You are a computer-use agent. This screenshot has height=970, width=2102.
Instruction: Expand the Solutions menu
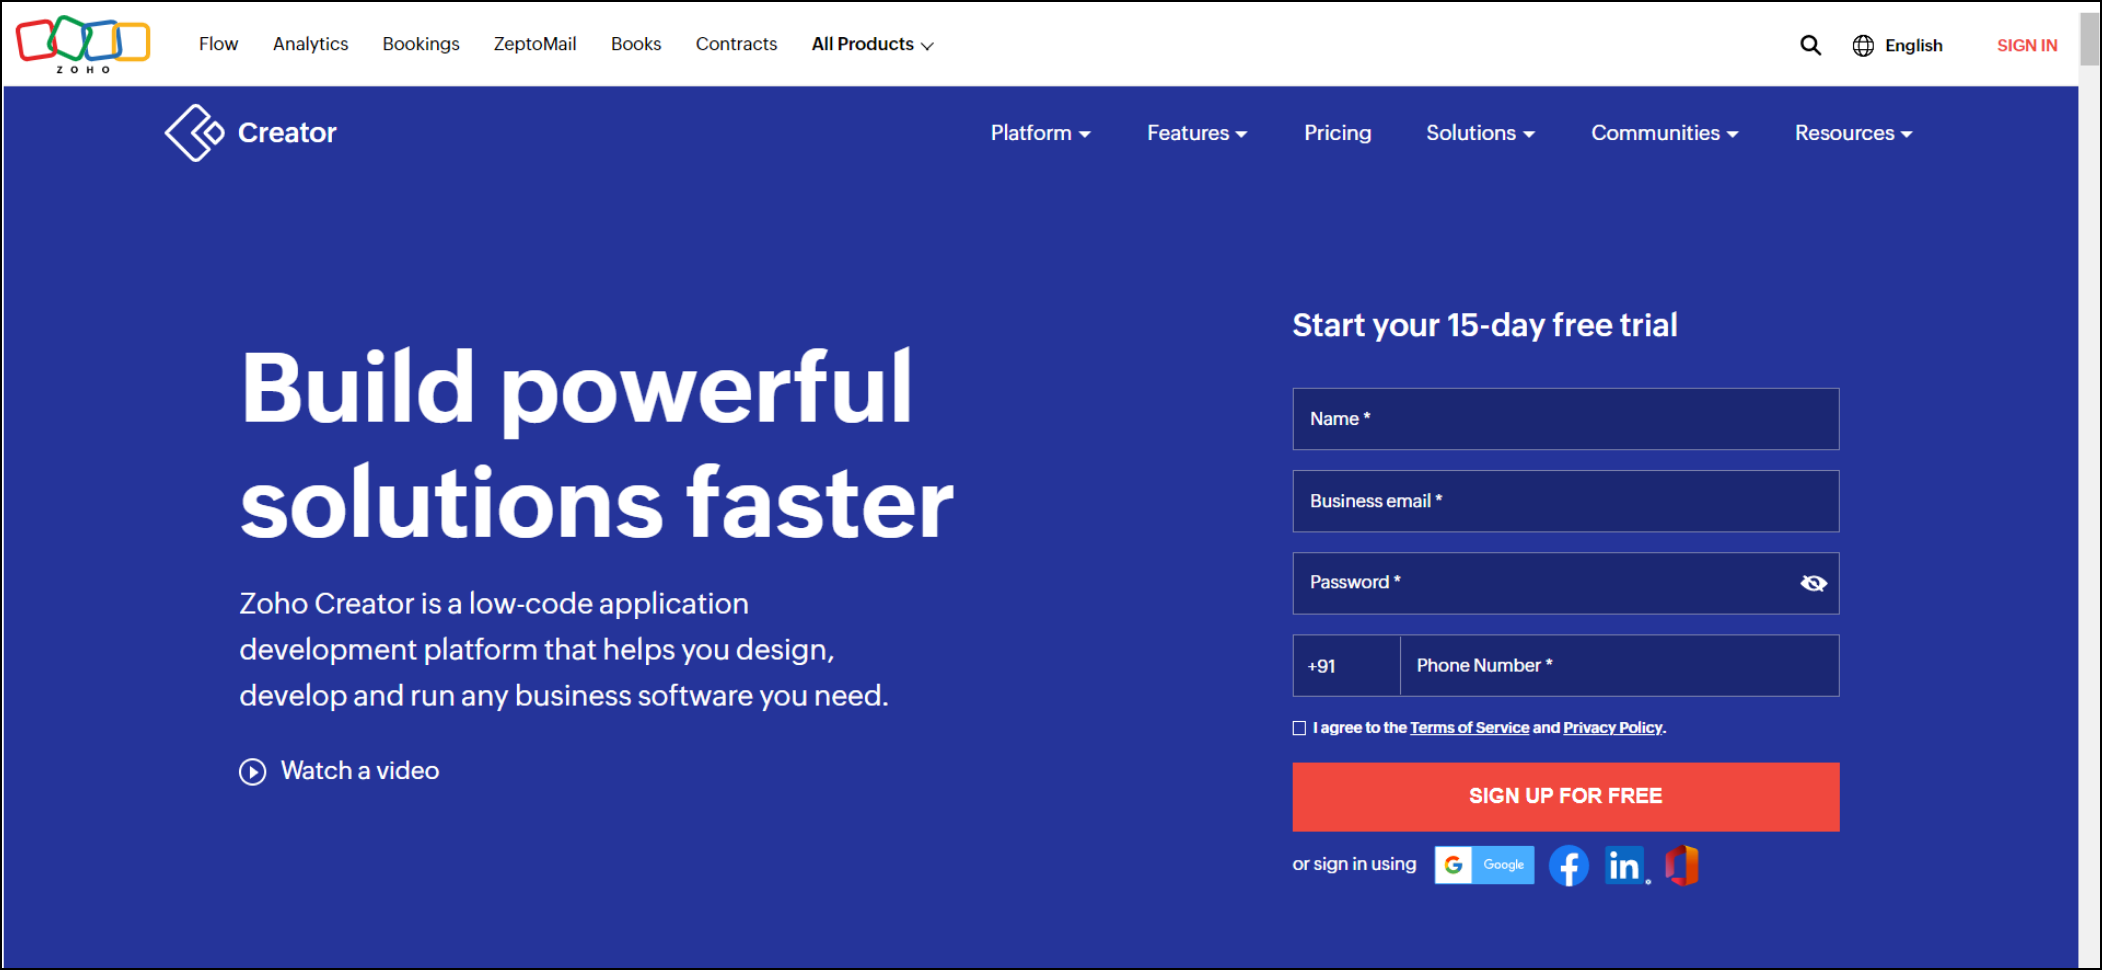[1480, 133]
